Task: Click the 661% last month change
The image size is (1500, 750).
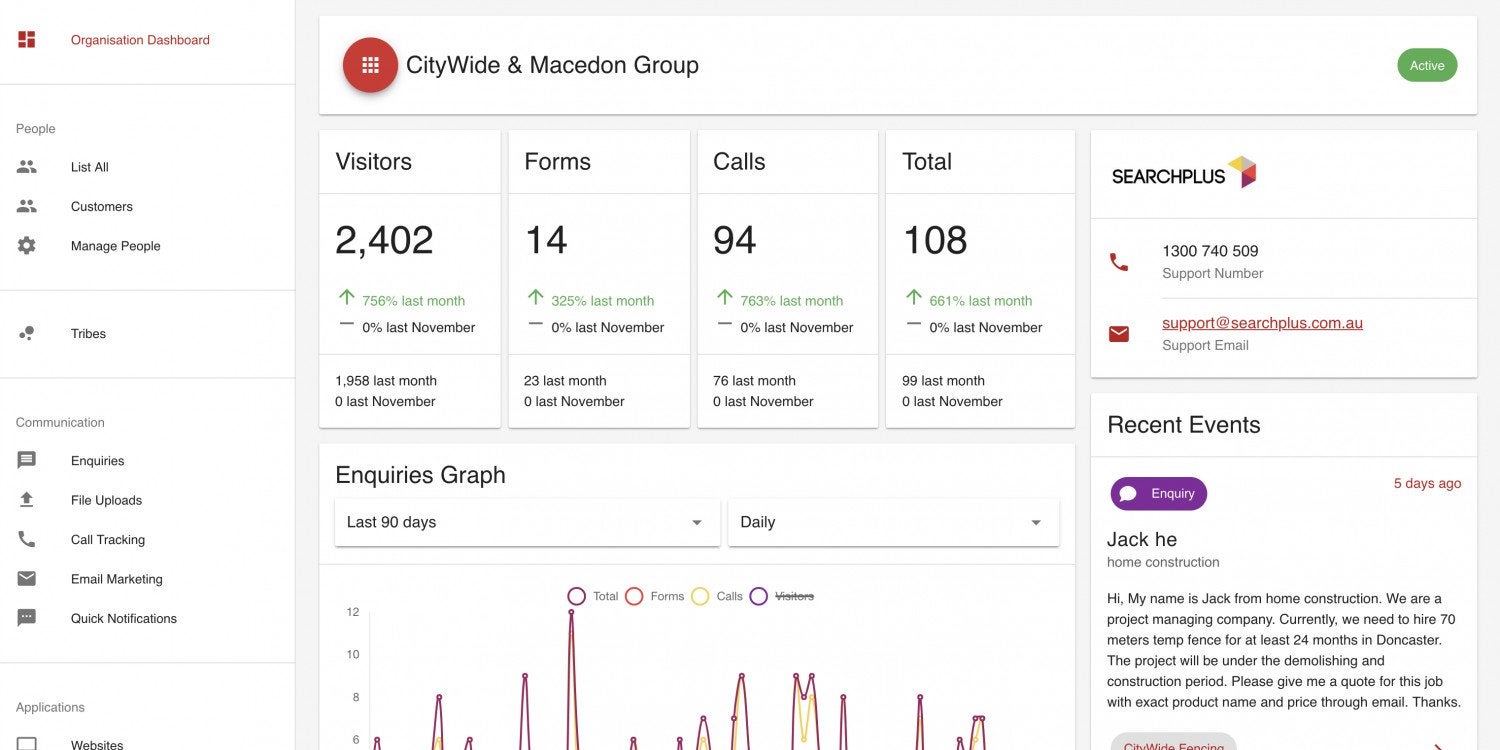Action: [x=980, y=300]
